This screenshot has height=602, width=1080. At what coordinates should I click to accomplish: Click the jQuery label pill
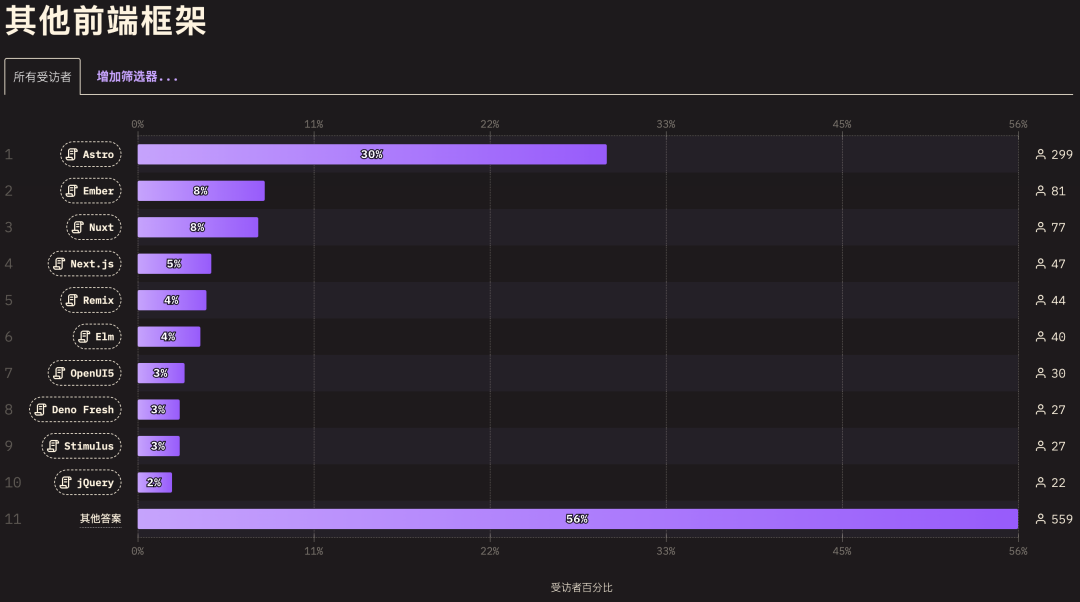87,483
